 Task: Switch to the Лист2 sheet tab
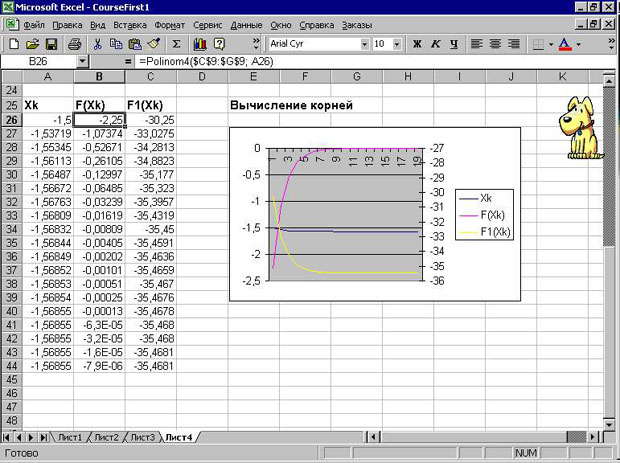tap(105, 437)
